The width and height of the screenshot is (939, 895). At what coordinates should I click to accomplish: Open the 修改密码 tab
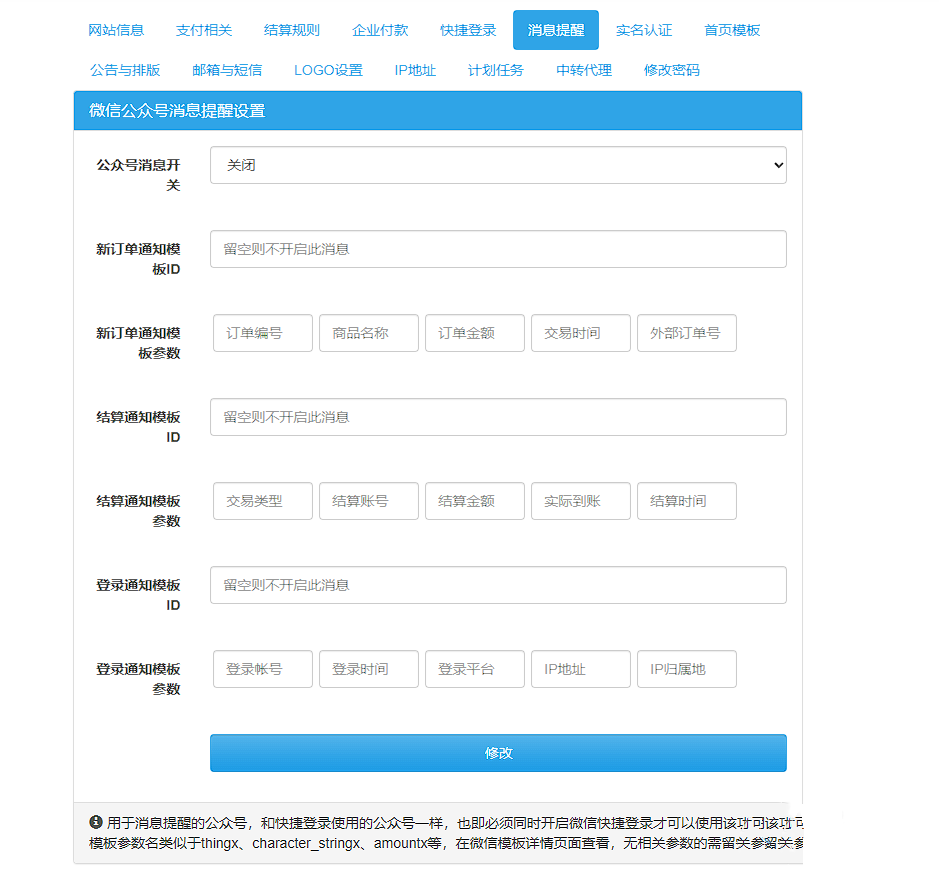(x=671, y=70)
